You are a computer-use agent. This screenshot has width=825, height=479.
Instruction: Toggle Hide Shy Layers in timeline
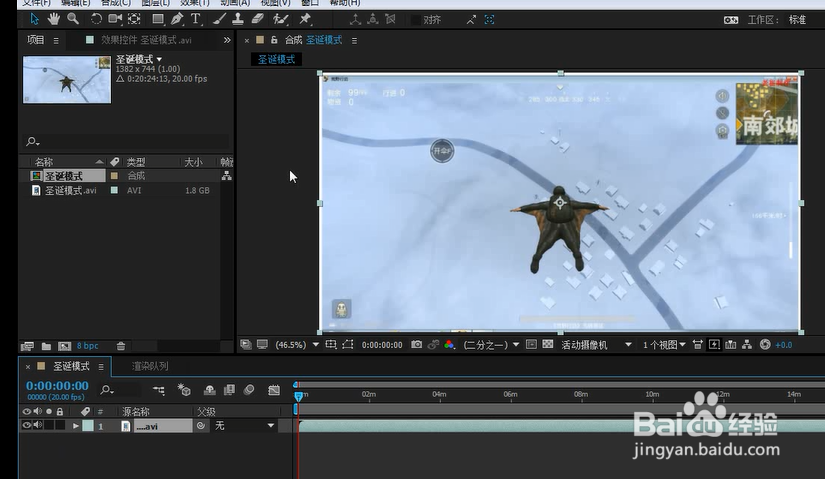(x=209, y=390)
